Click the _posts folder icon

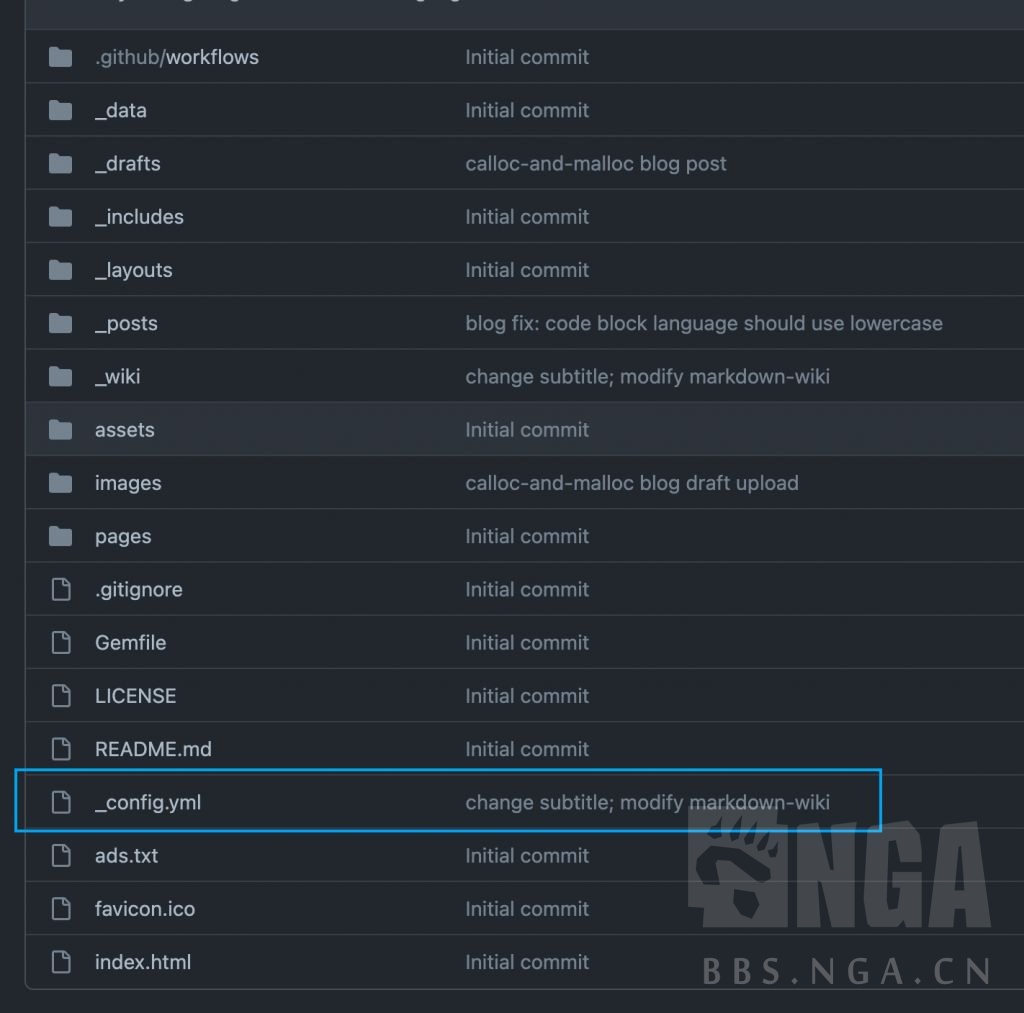60,323
